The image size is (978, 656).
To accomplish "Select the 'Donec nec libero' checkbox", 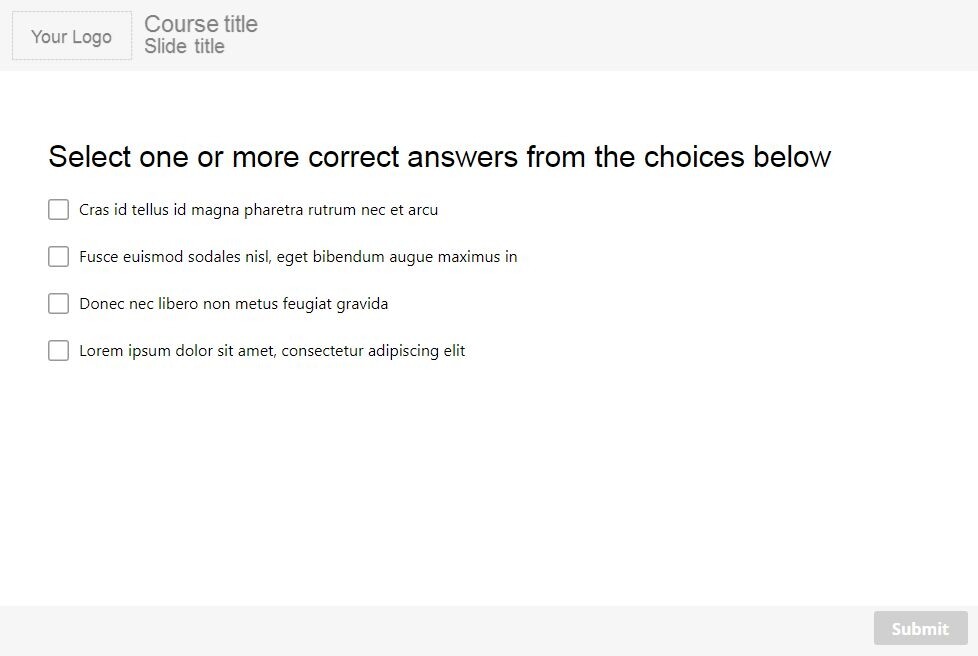I will (59, 304).
